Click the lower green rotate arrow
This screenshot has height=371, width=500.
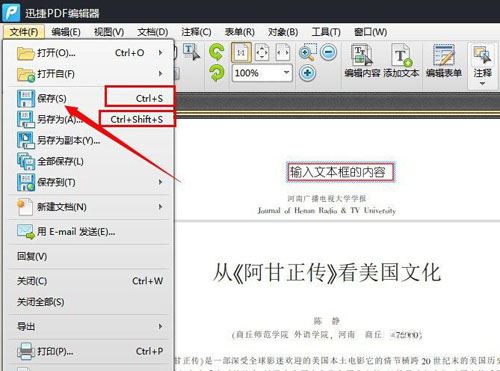[x=217, y=73]
